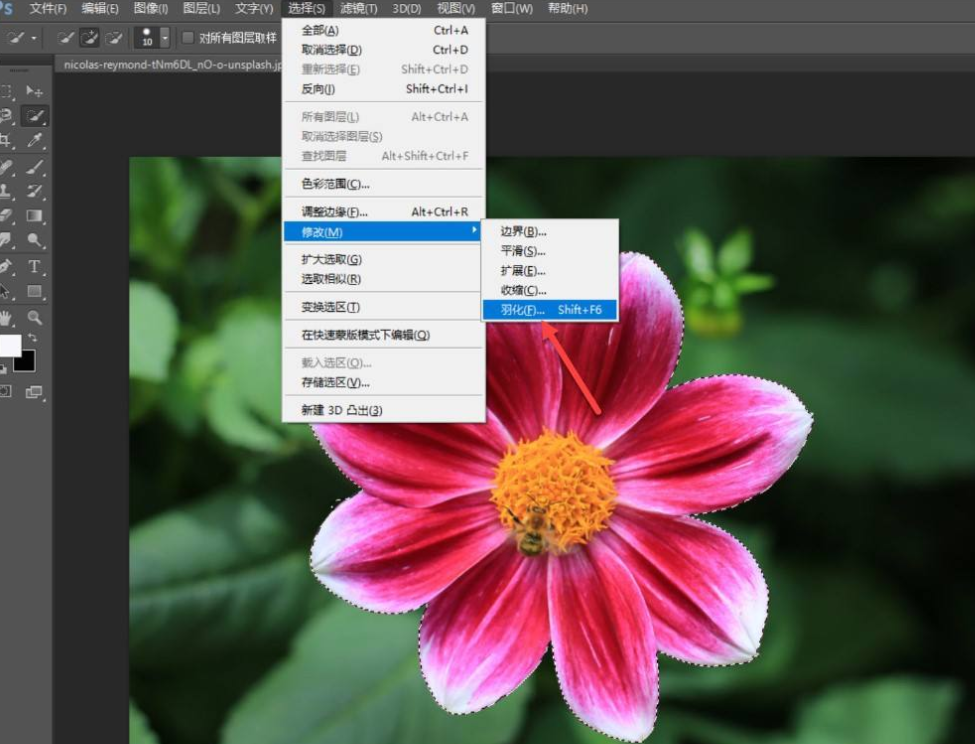Choose the Gradient tool
This screenshot has height=744, width=975.
(x=36, y=216)
